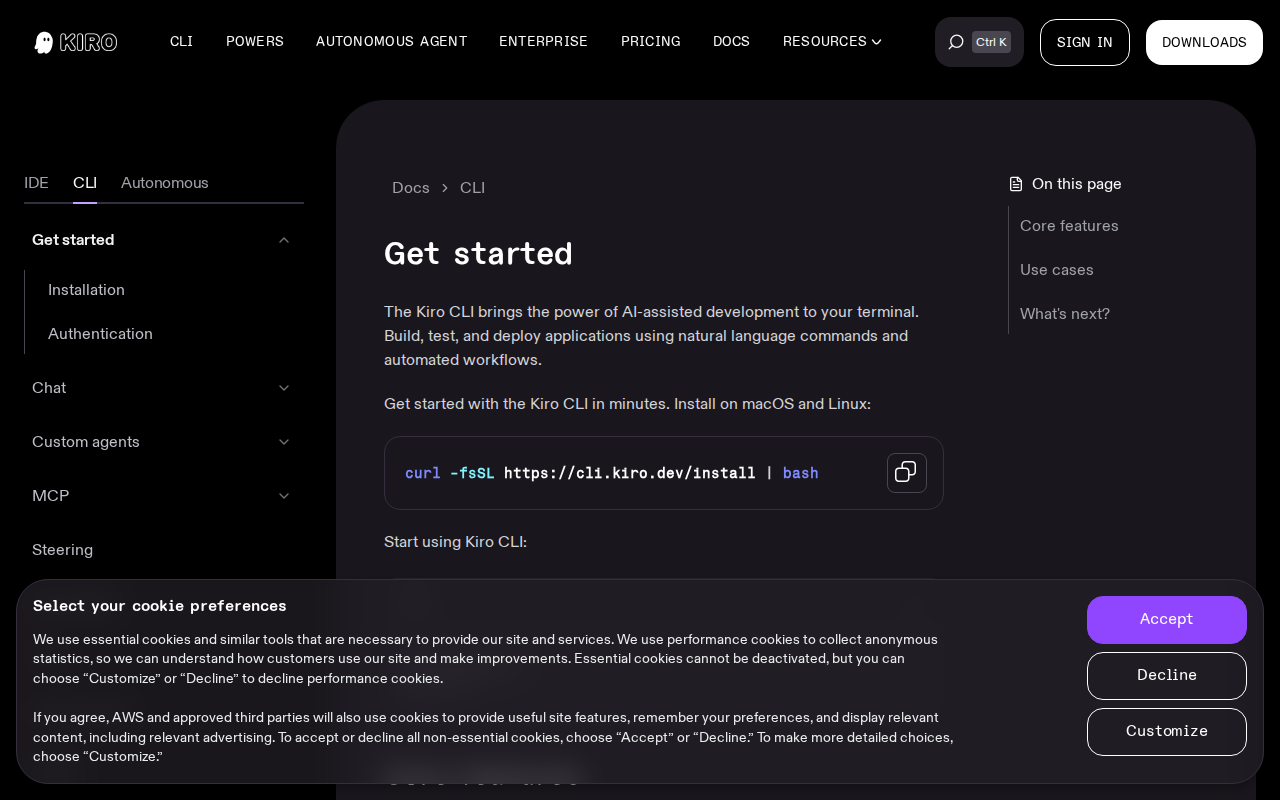The height and width of the screenshot is (800, 1280).
Task: Click the SIGN IN button
Action: pos(1084,42)
